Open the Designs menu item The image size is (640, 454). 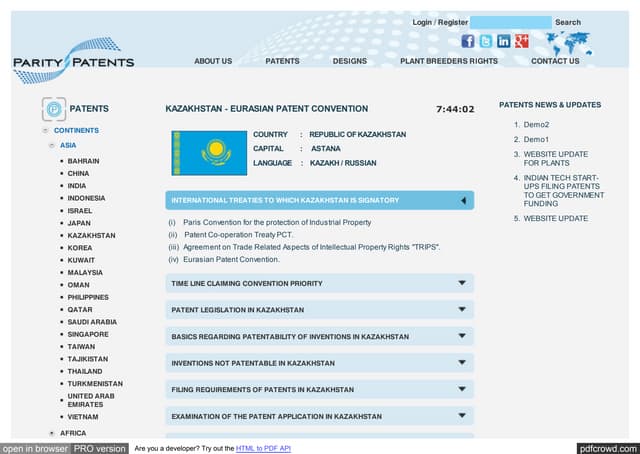(x=350, y=61)
